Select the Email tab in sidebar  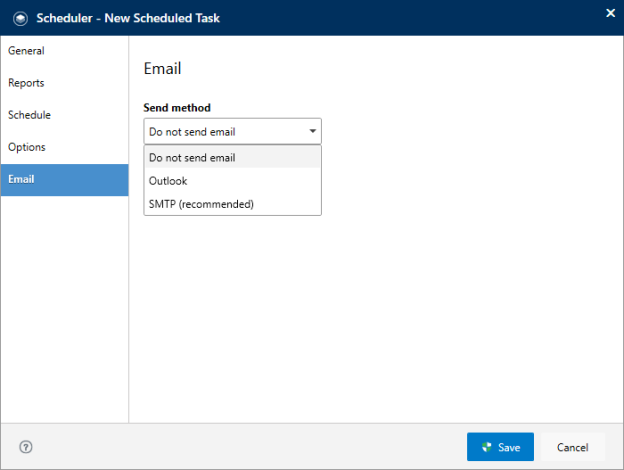pyautogui.click(x=64, y=179)
